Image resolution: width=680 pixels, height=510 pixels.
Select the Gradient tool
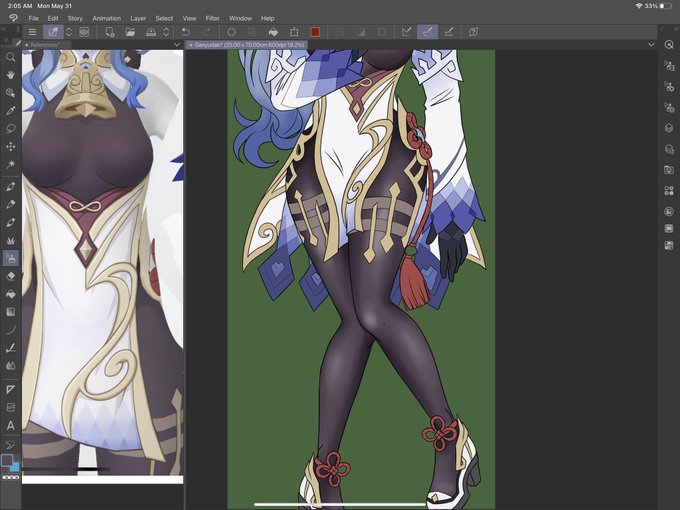pyautogui.click(x=10, y=312)
